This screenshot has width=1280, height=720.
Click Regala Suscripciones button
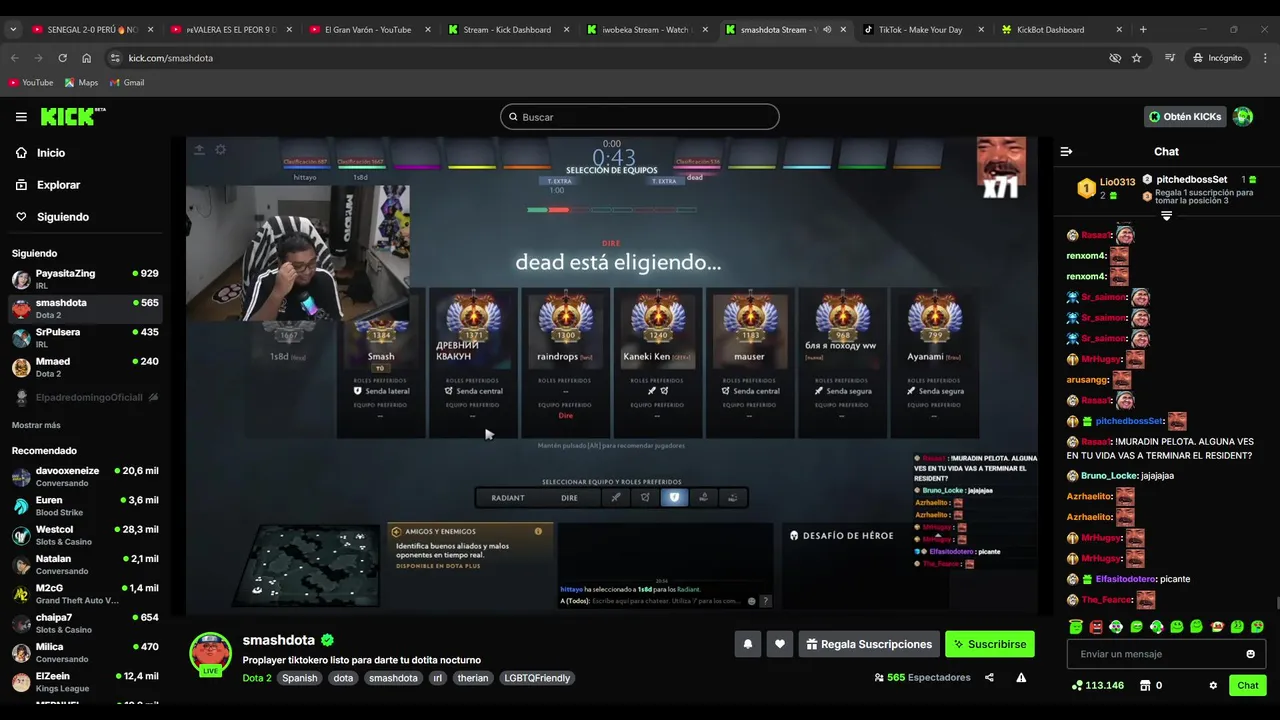(869, 644)
